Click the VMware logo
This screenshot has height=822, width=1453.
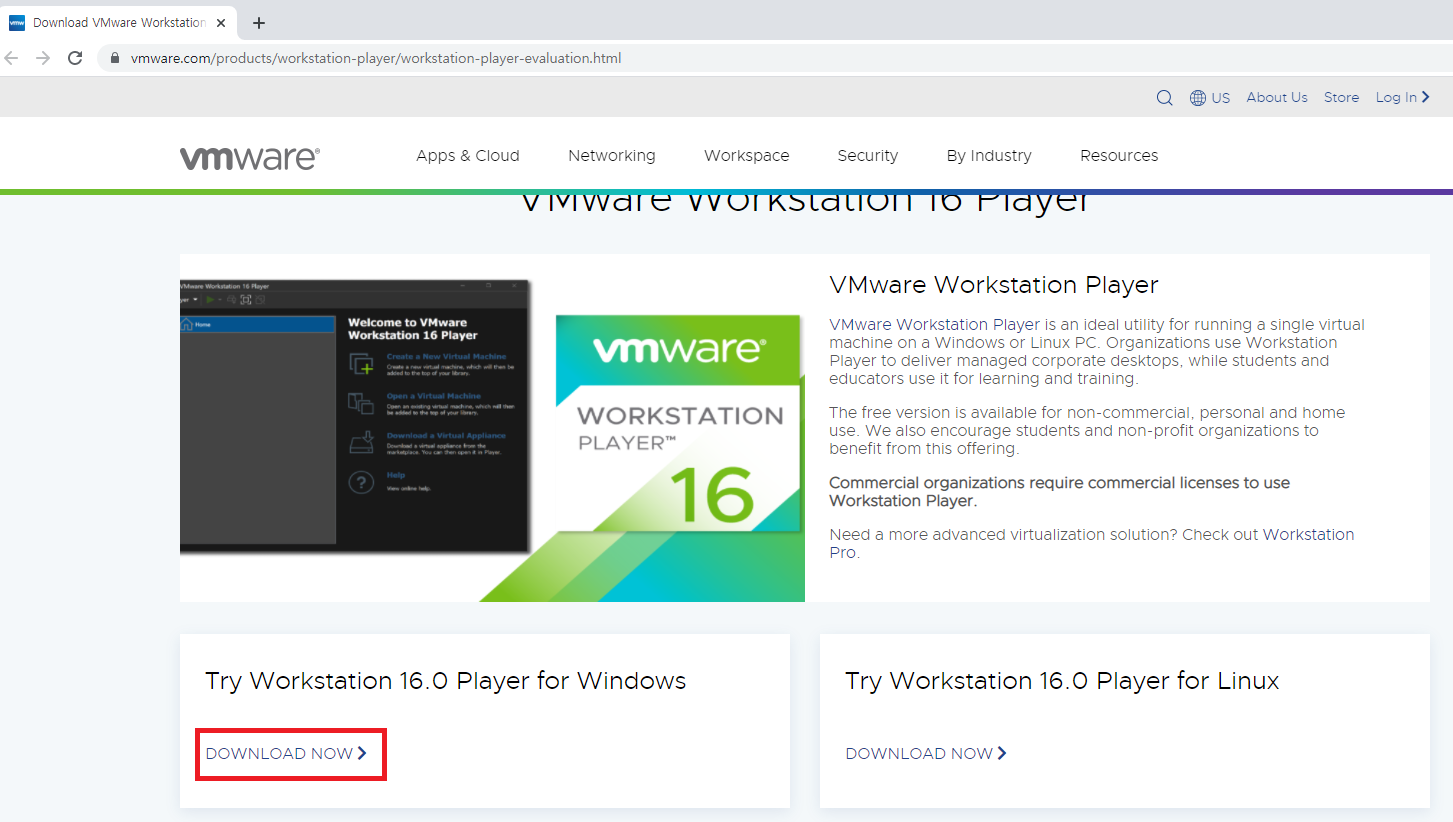[x=250, y=157]
